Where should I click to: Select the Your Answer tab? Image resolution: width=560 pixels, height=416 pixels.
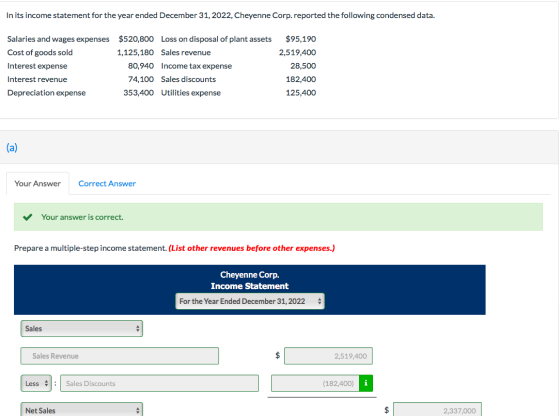pyautogui.click(x=38, y=184)
